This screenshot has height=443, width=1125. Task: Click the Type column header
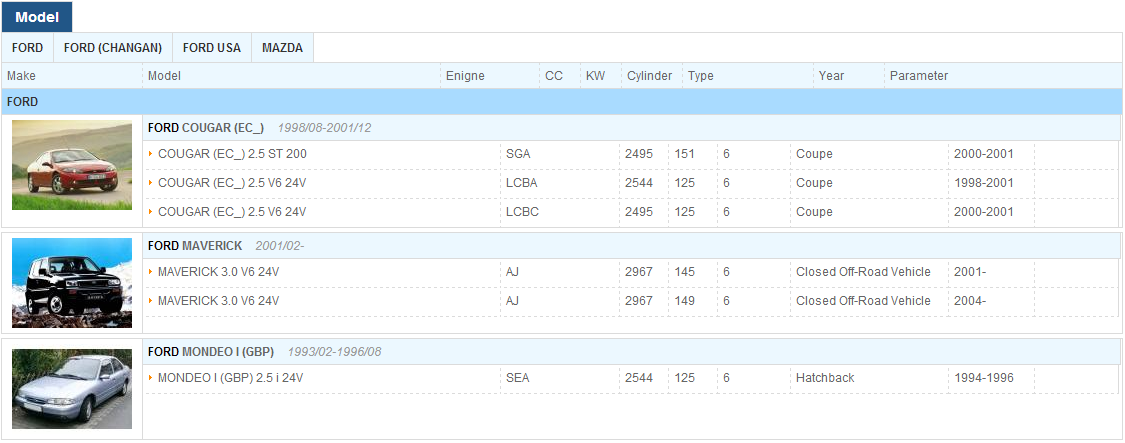pyautogui.click(x=701, y=76)
